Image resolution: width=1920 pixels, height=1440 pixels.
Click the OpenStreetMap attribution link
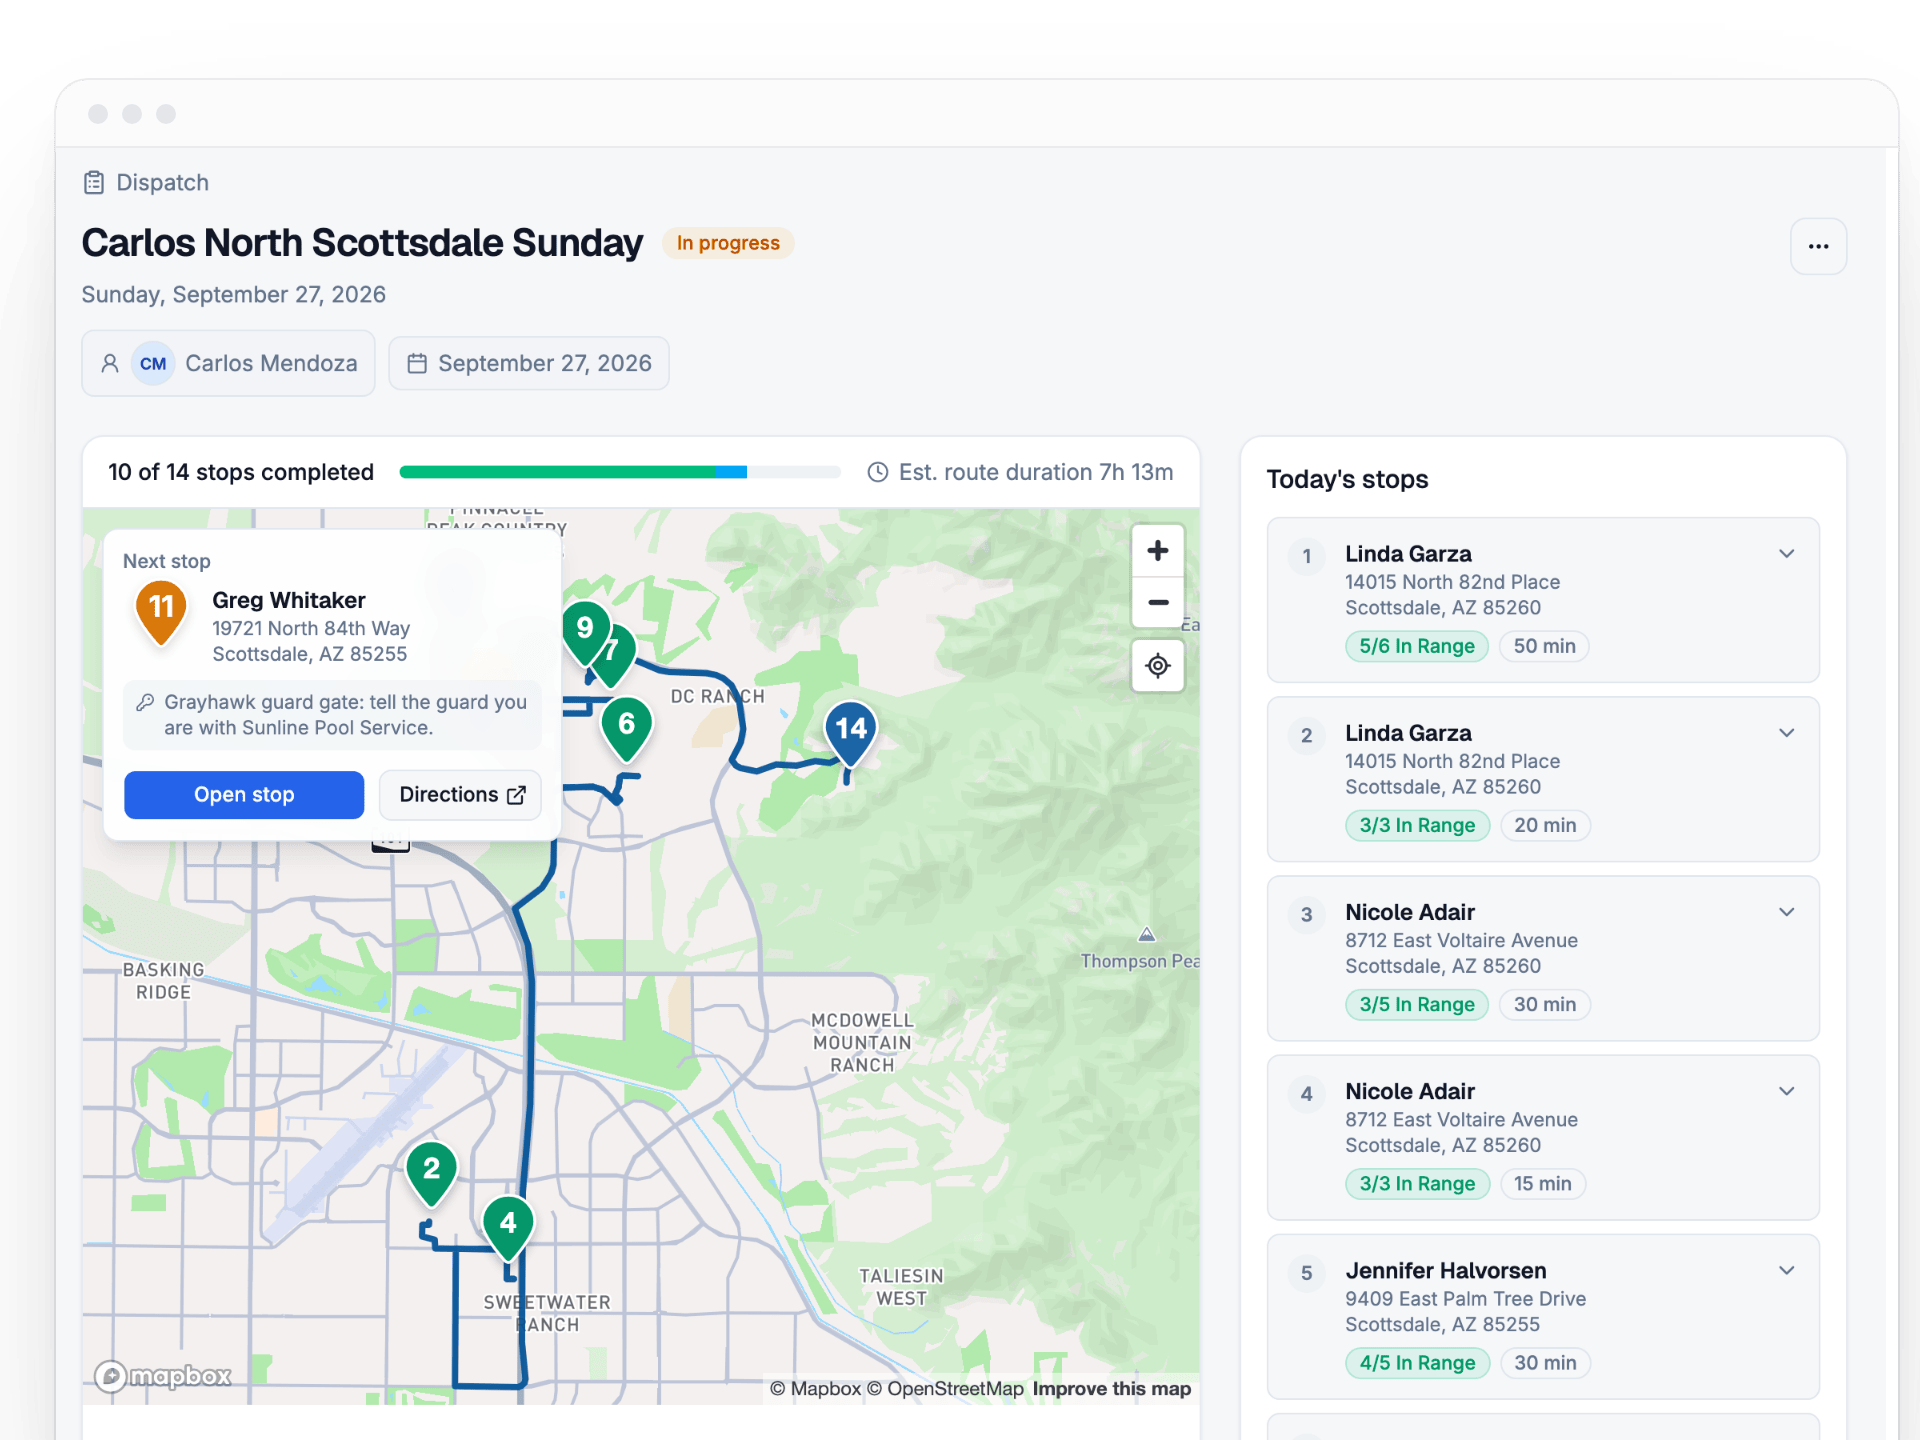point(945,1388)
